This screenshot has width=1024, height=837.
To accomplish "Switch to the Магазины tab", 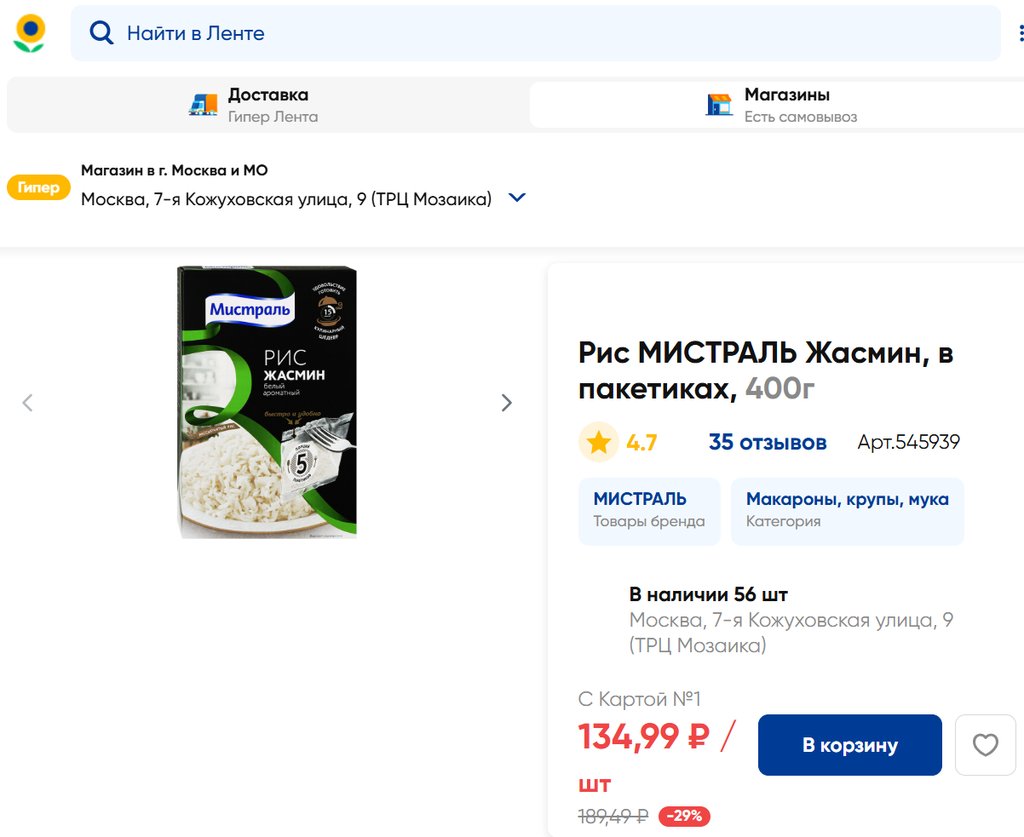I will [x=786, y=105].
